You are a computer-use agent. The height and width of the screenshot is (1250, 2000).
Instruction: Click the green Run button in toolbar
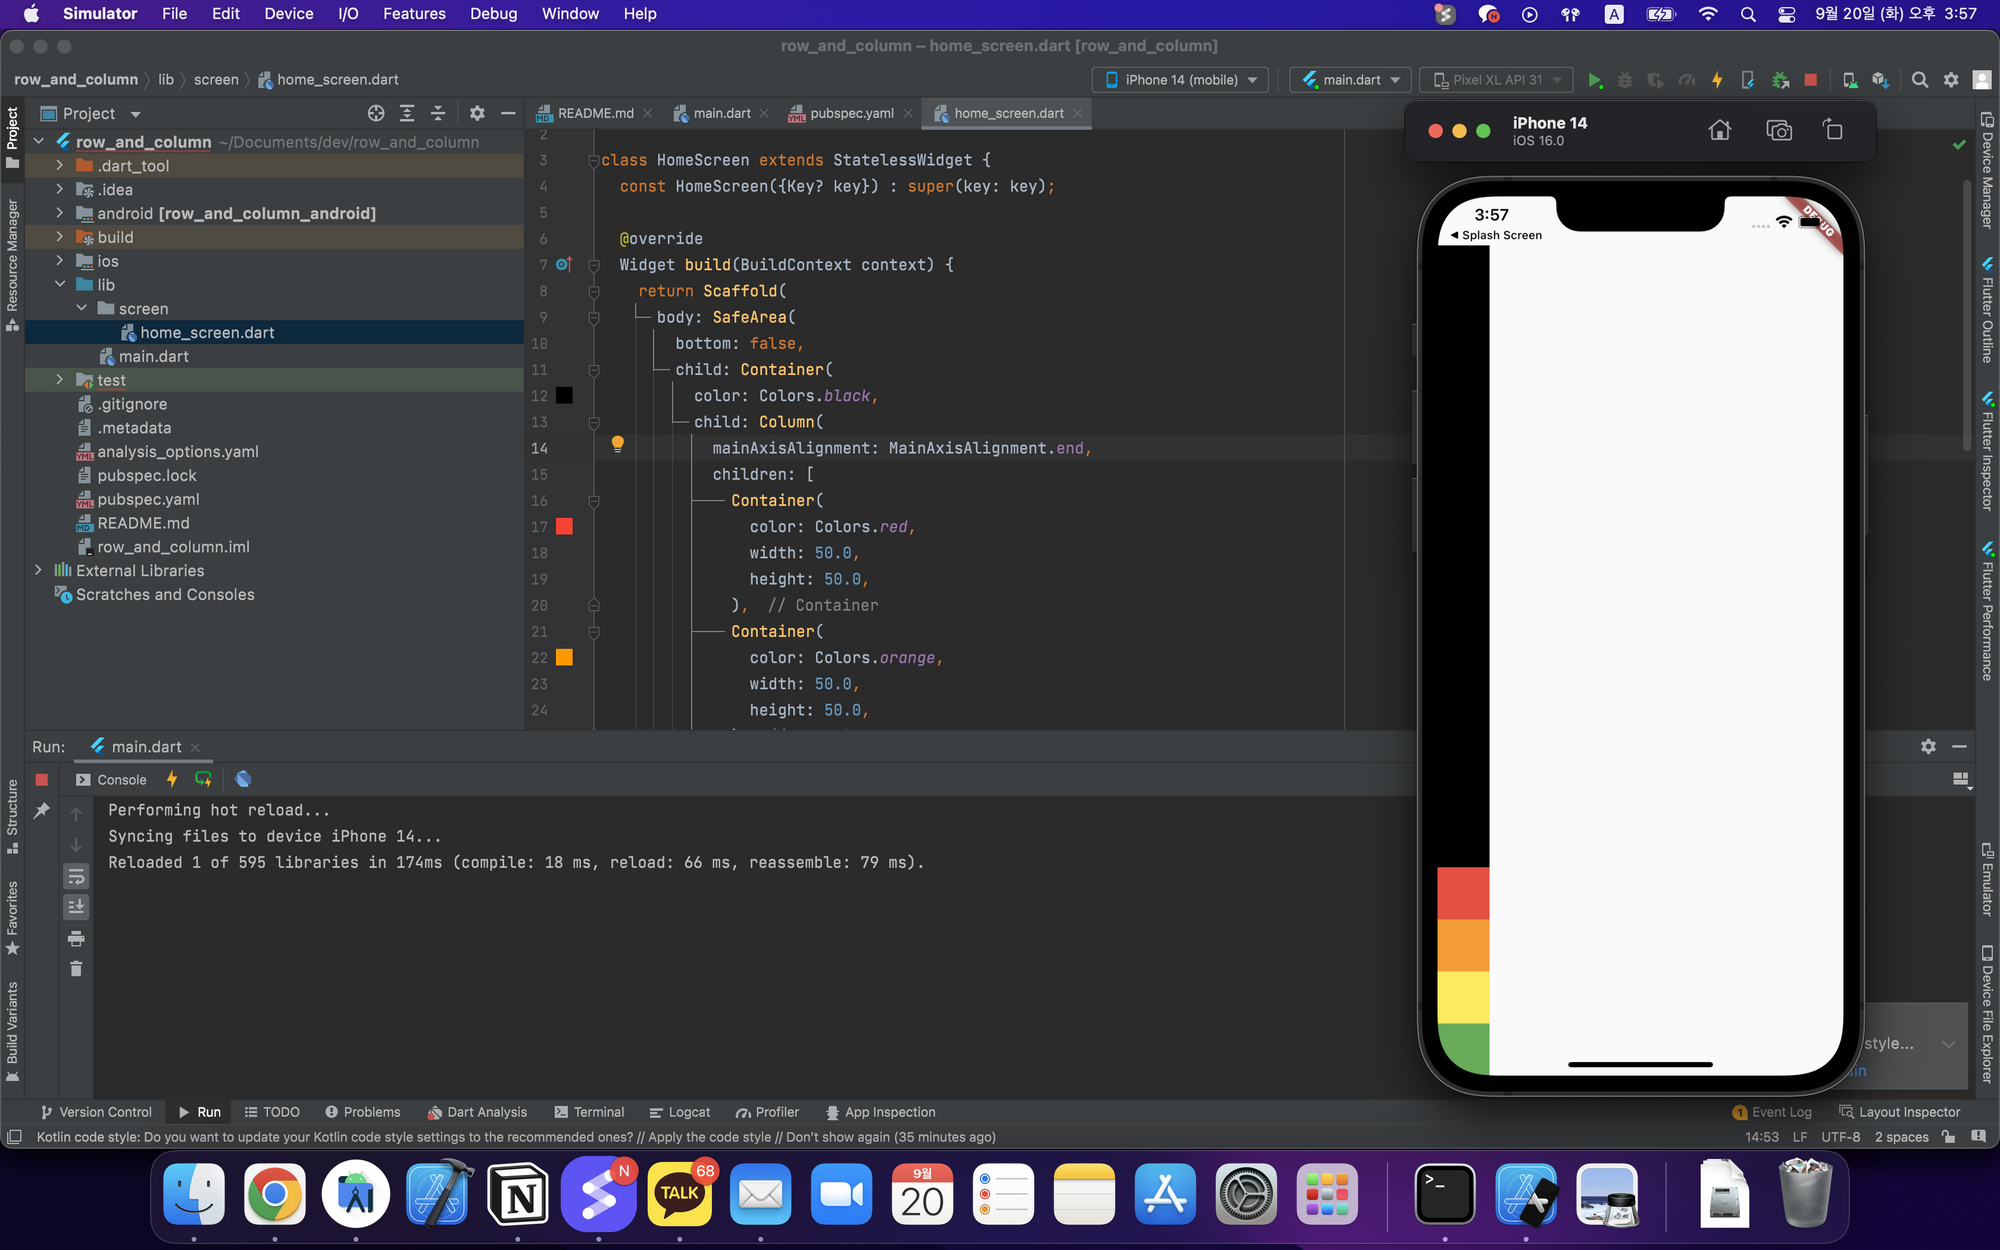pos(1594,80)
